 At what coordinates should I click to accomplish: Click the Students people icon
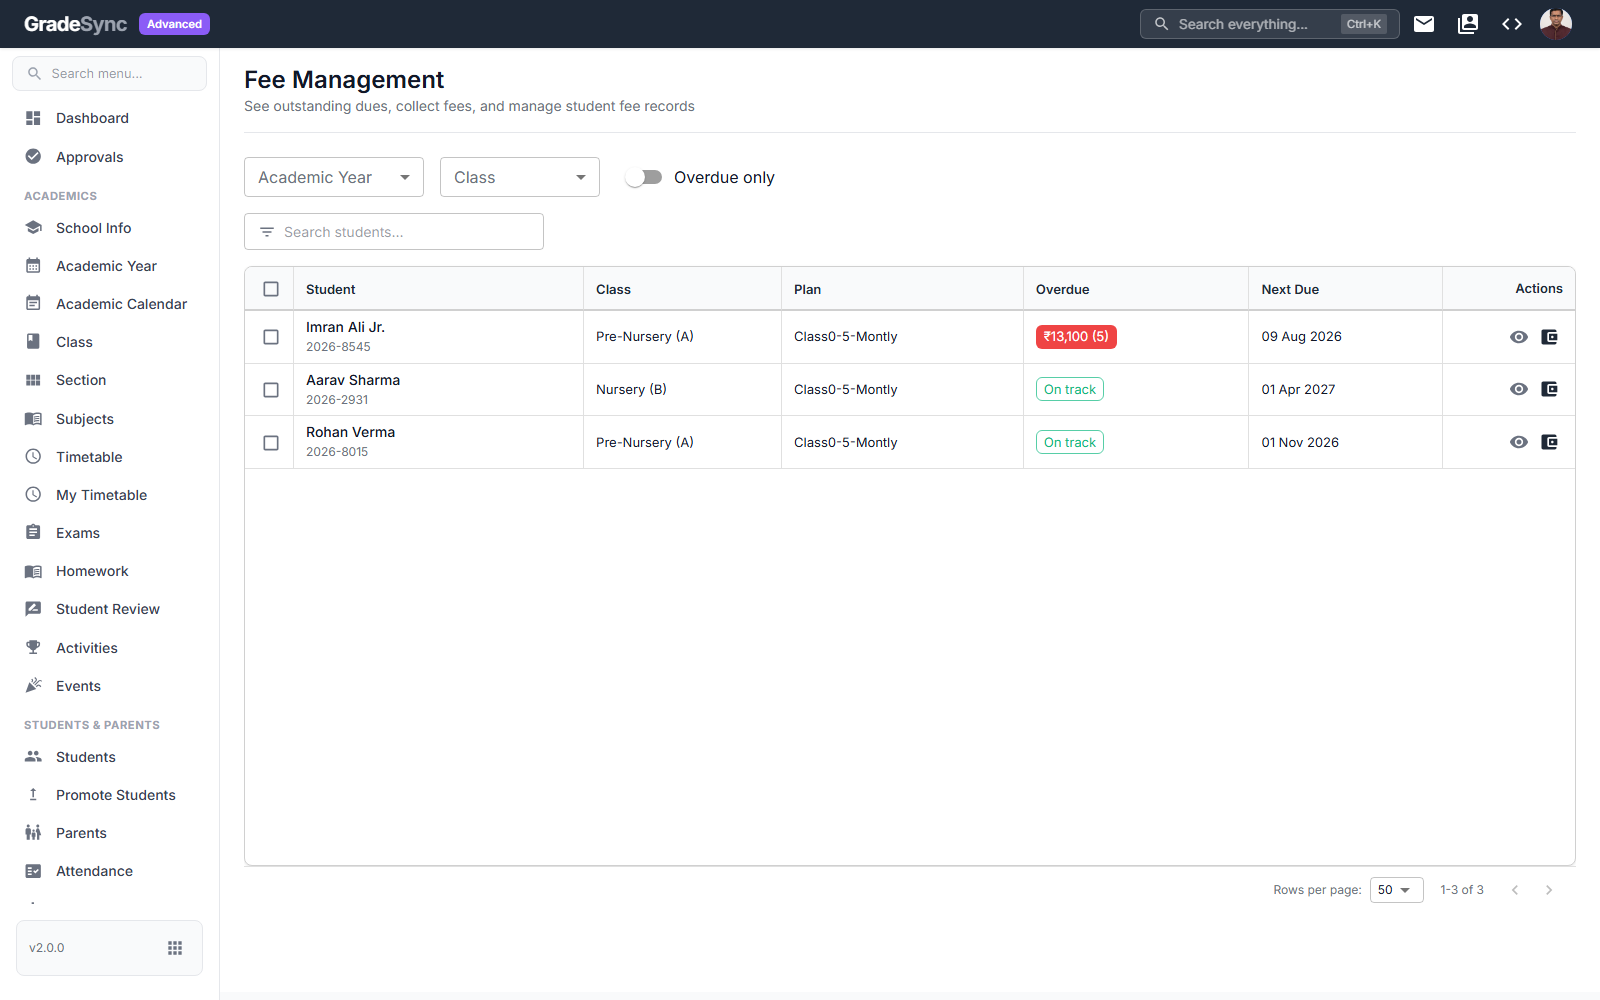click(x=33, y=756)
